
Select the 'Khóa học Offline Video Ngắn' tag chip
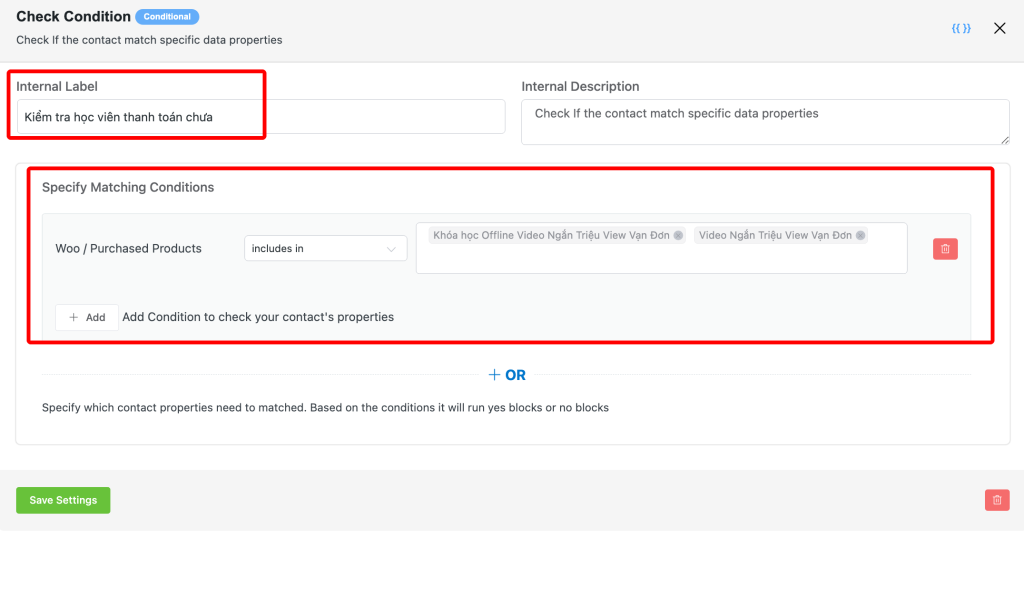point(551,236)
